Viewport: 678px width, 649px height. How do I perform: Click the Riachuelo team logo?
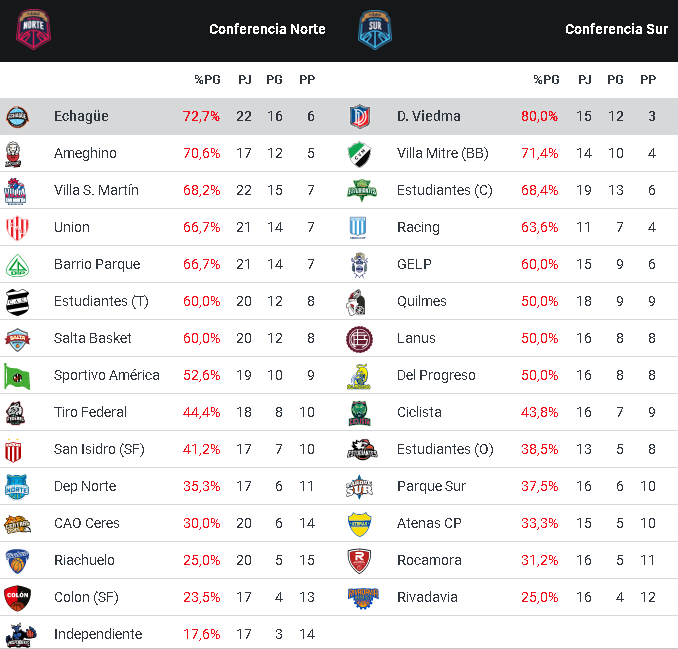coord(17,560)
